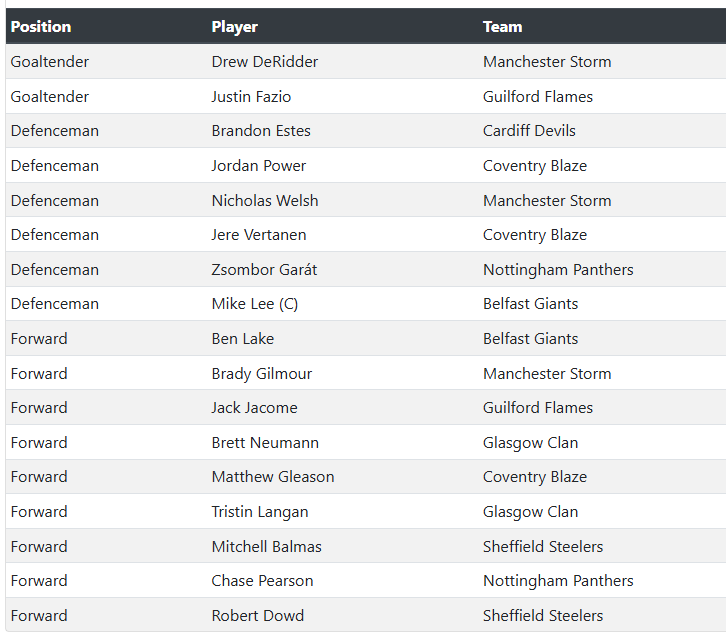Click the Jordan Power player cell

[x=259, y=166]
